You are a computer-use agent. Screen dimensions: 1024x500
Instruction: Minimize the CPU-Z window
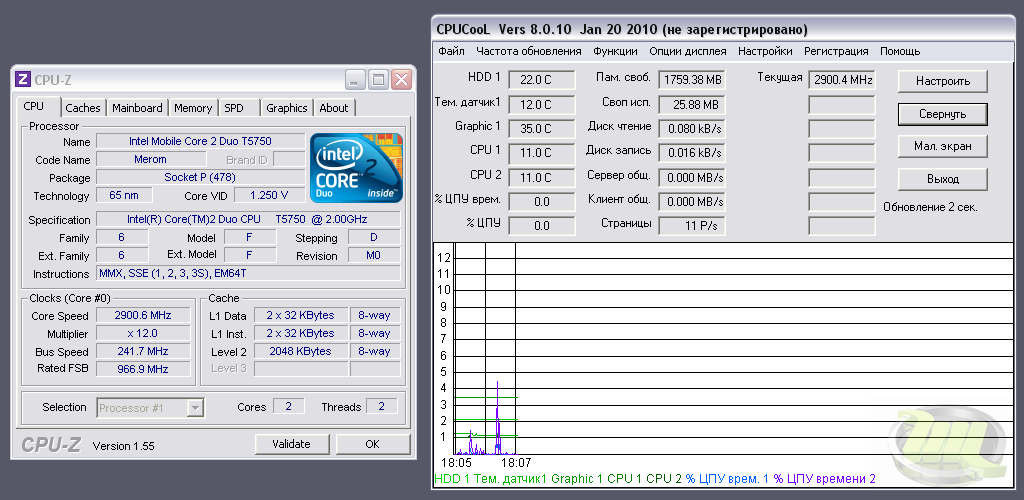356,80
